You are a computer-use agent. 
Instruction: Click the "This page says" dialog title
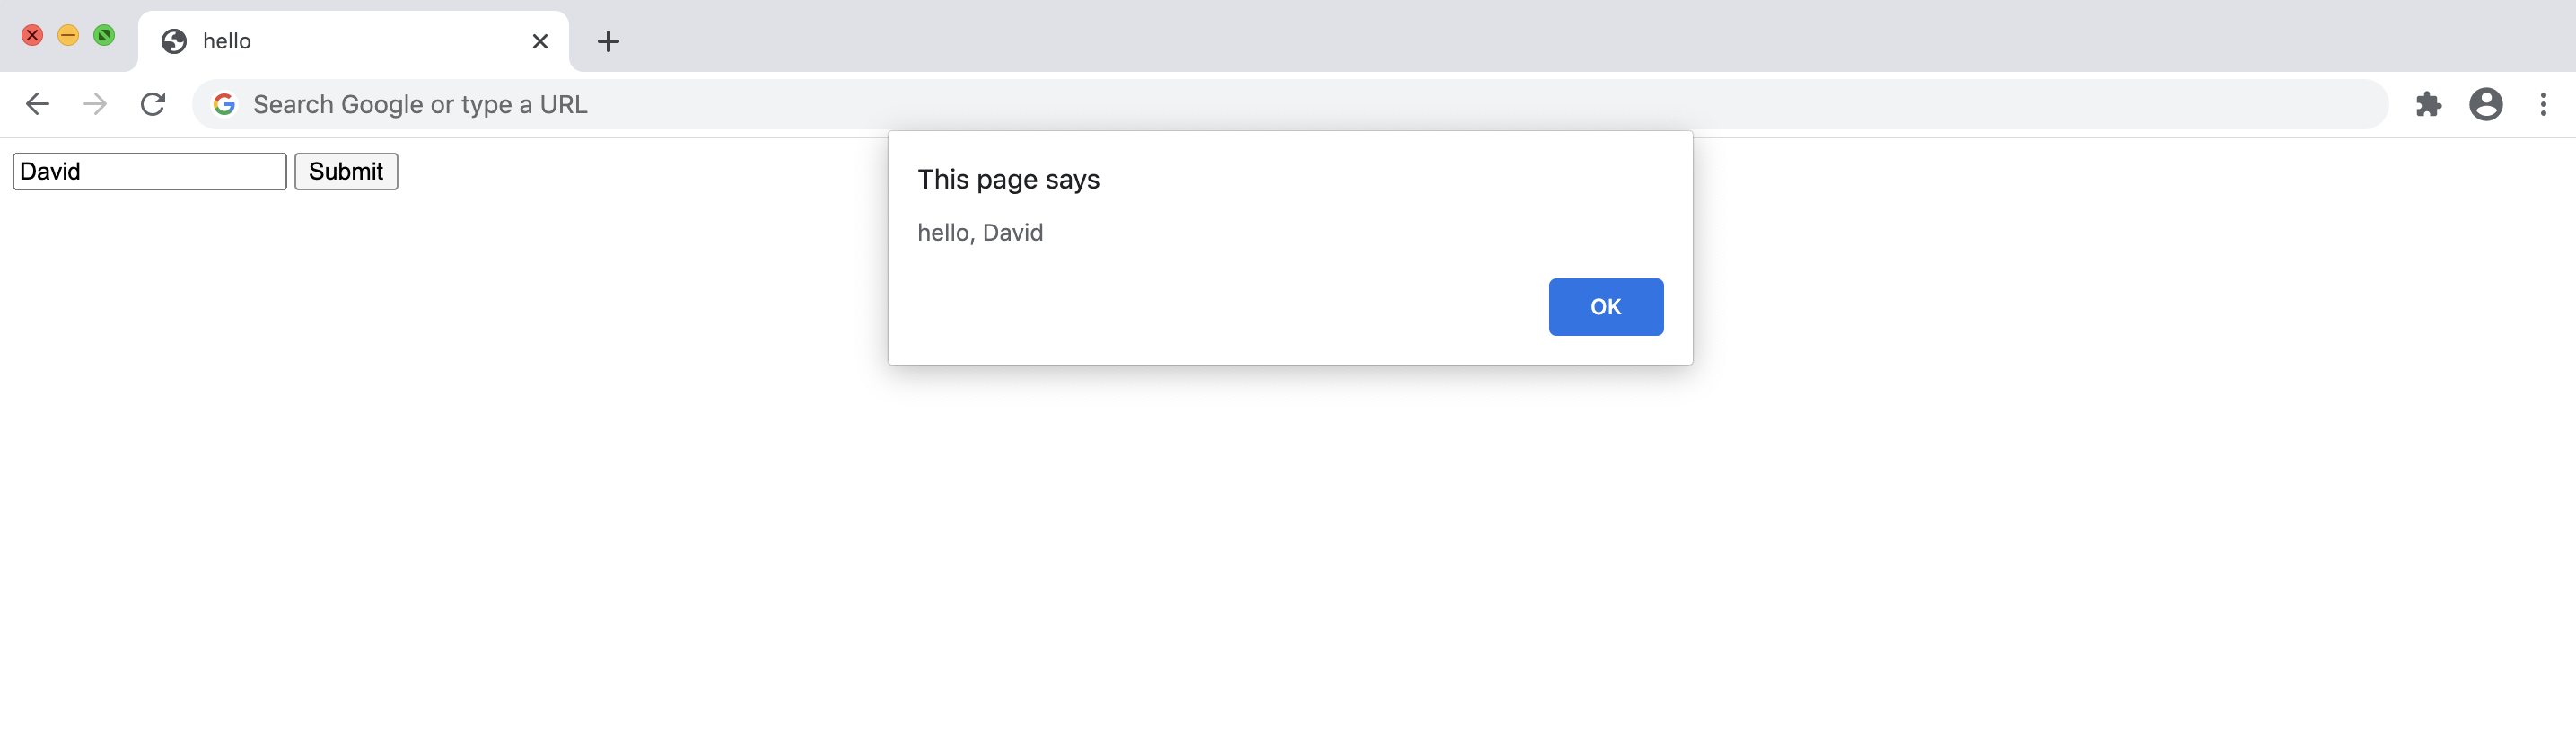tap(1008, 180)
